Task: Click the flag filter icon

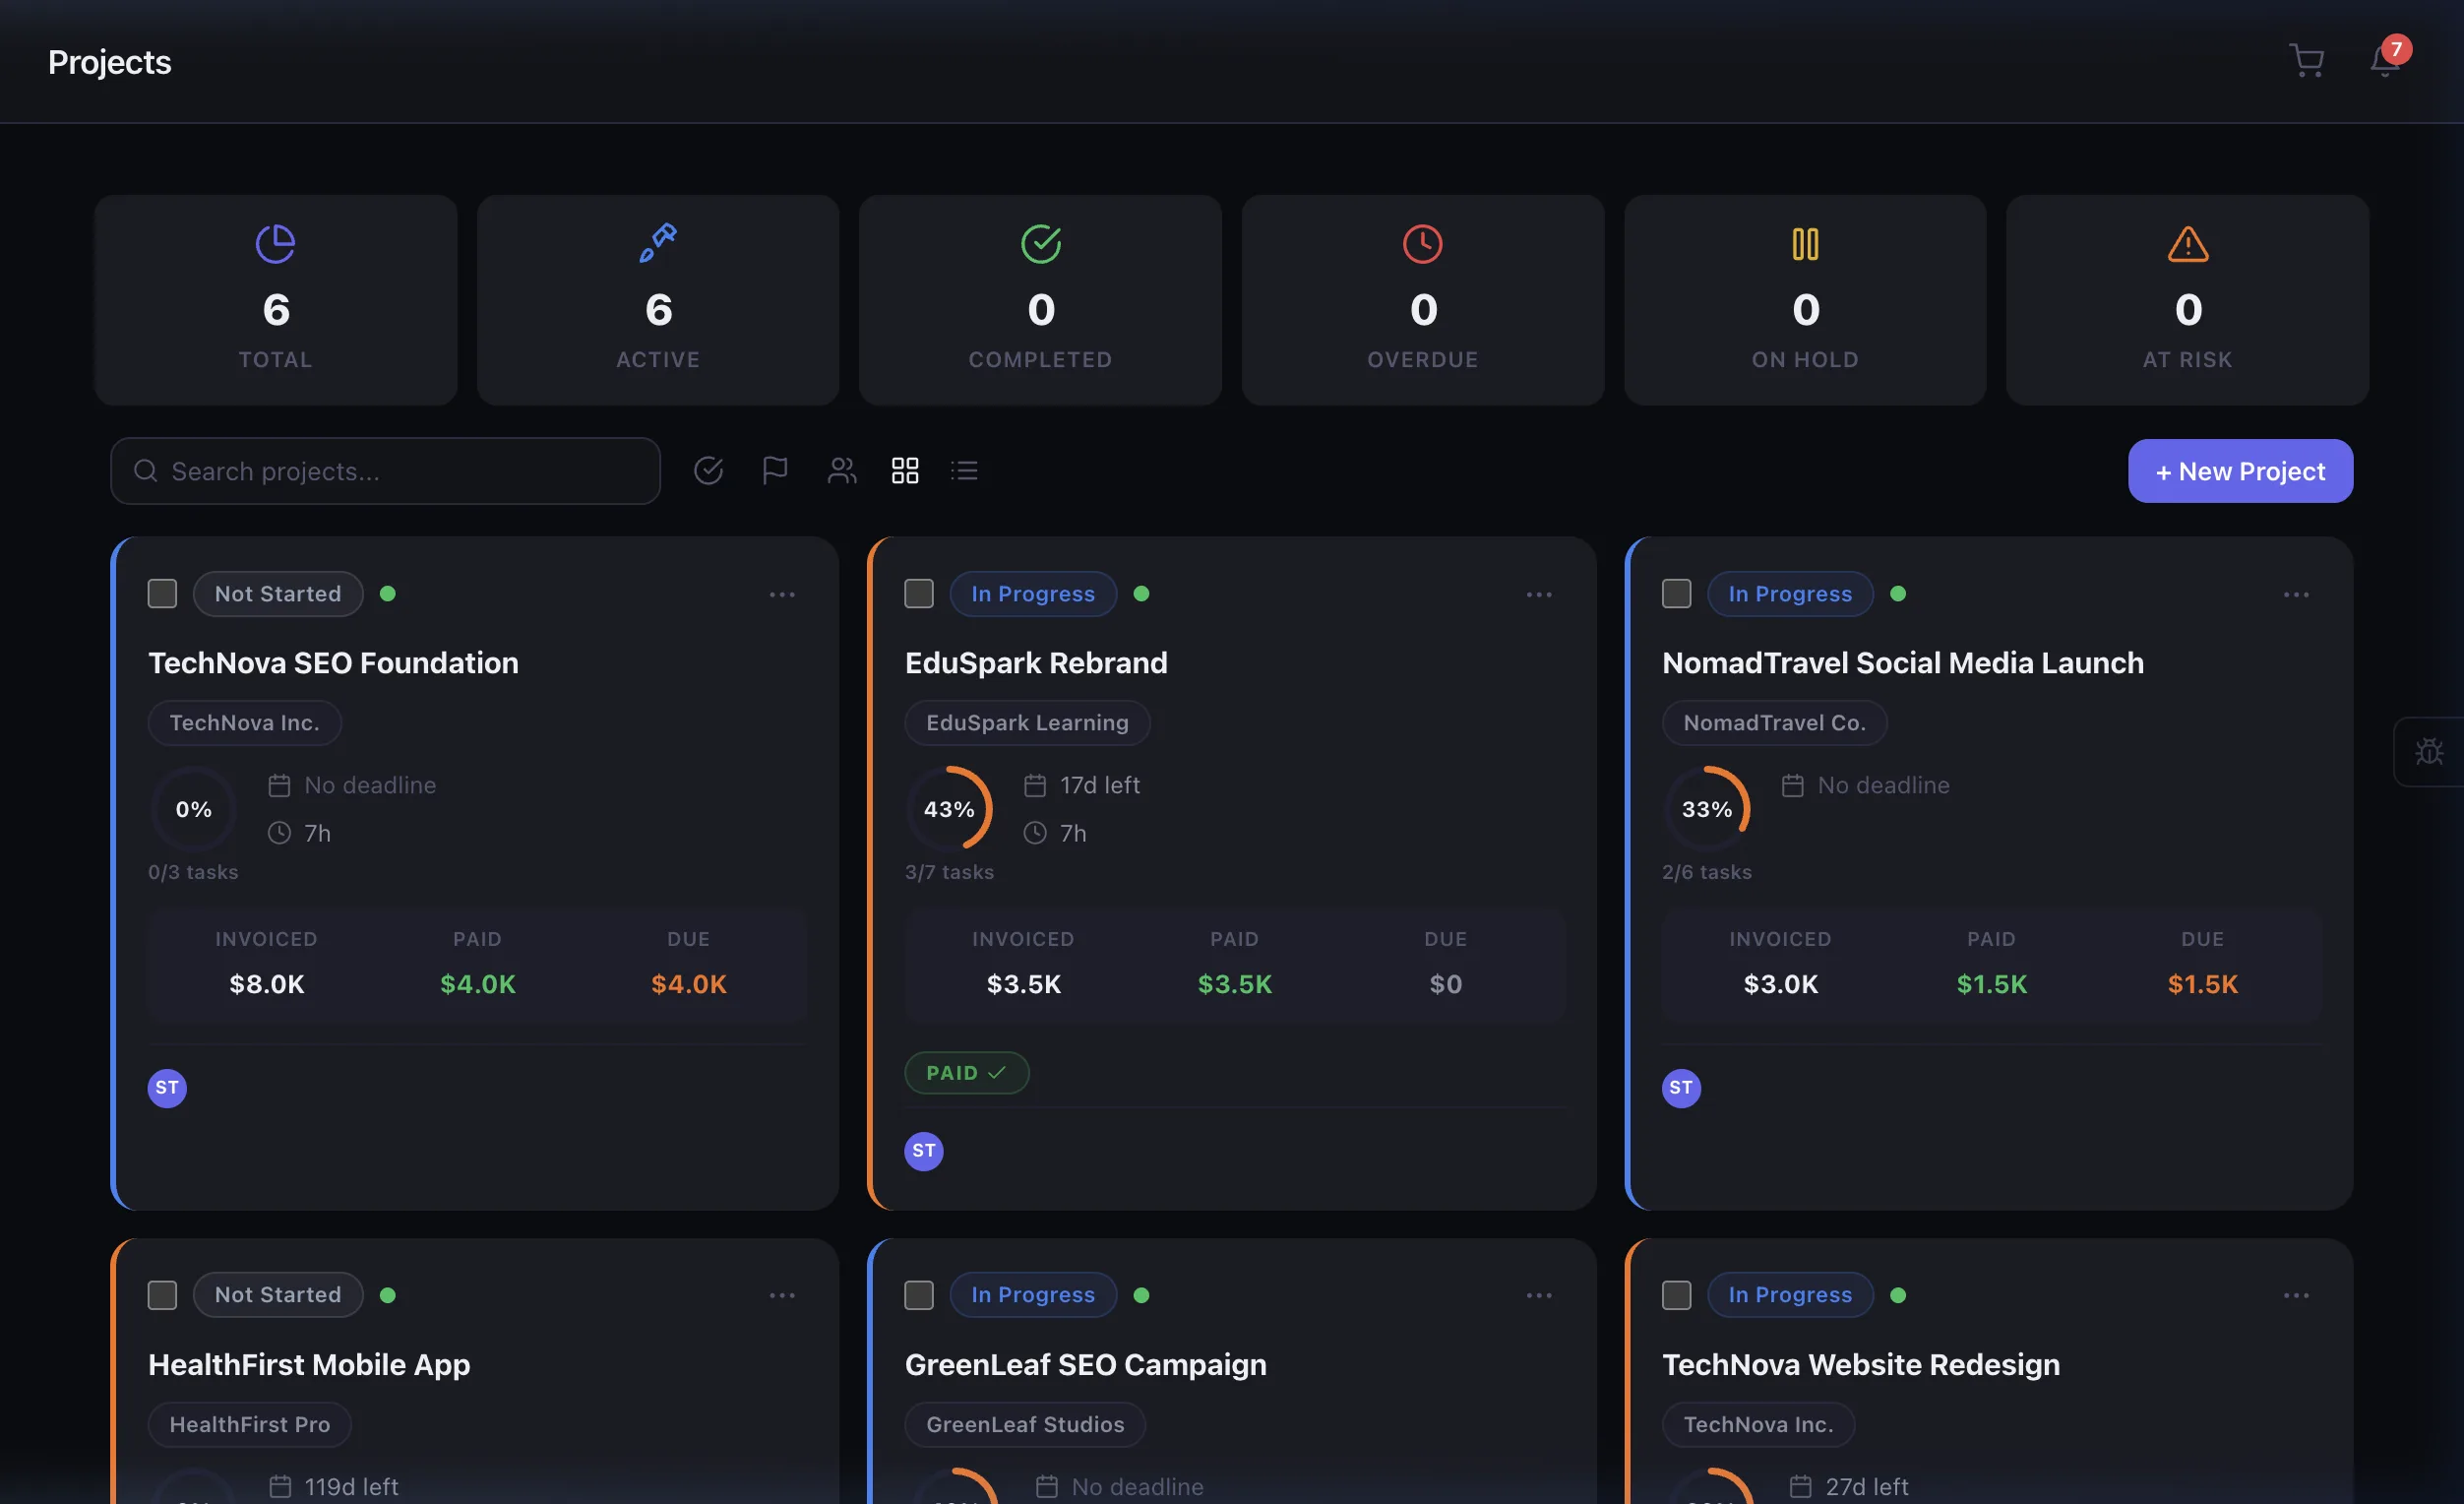Action: 774,470
